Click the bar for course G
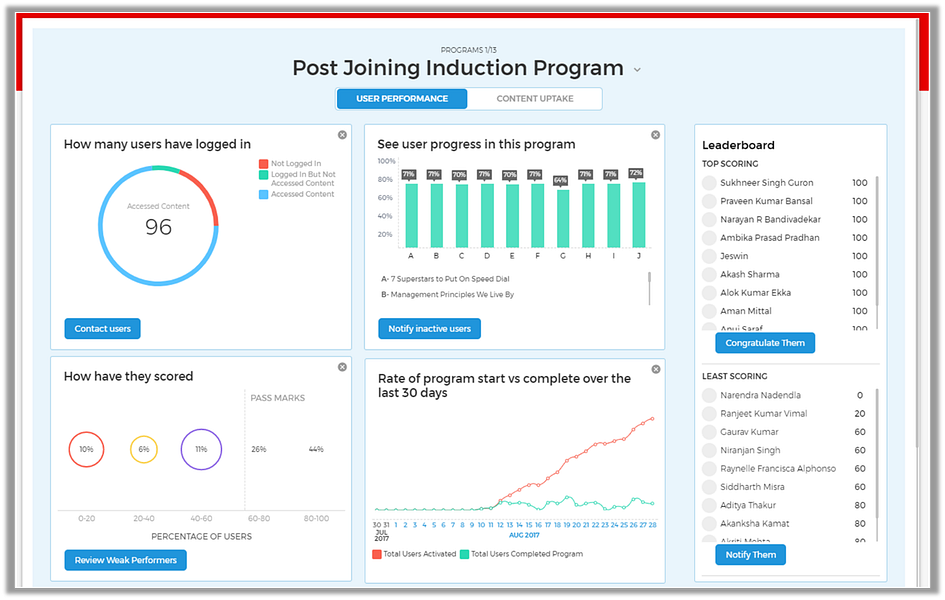The width and height of the screenshot is (945, 600). click(563, 219)
